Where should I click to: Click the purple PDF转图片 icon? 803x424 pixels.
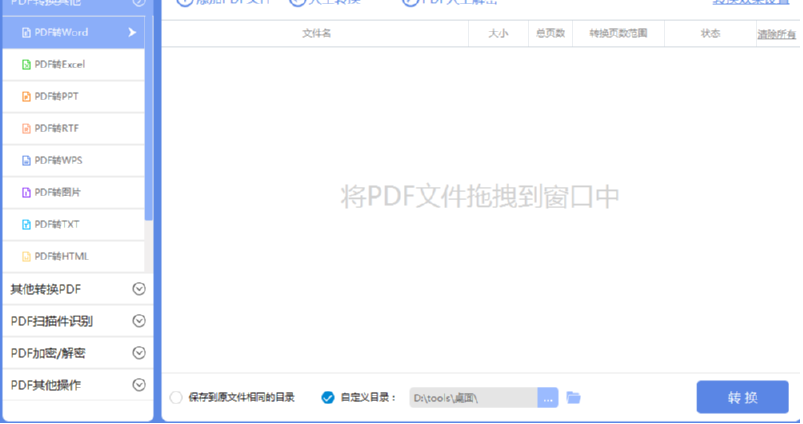(x=26, y=193)
